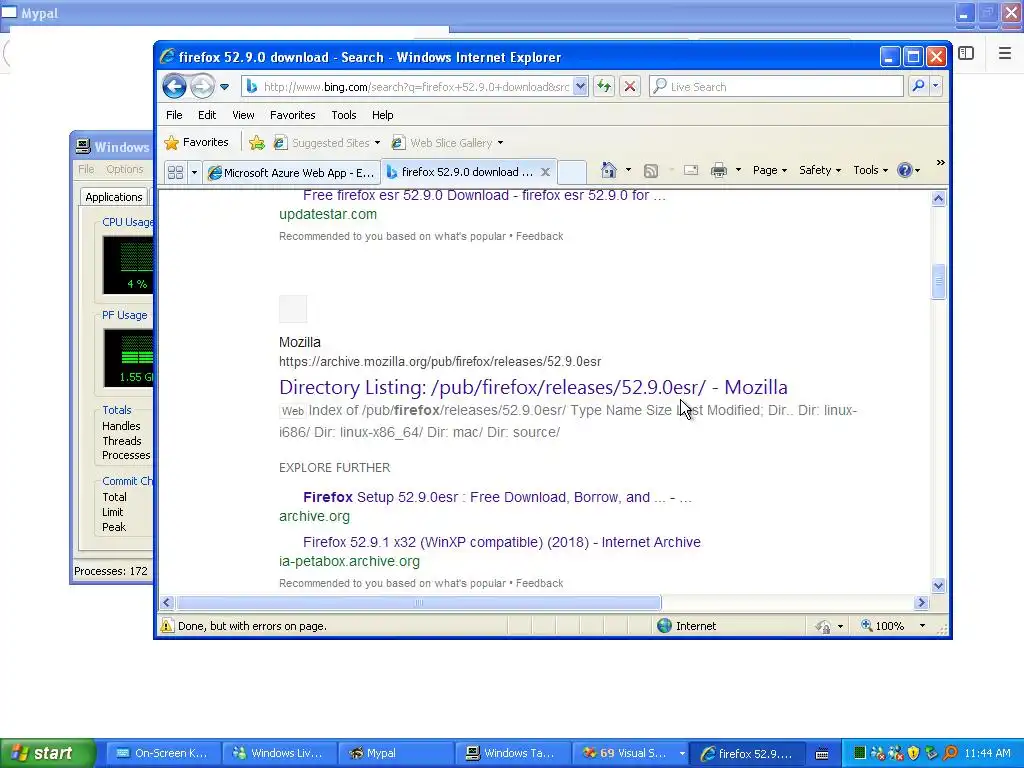Open the View menu

243,115
